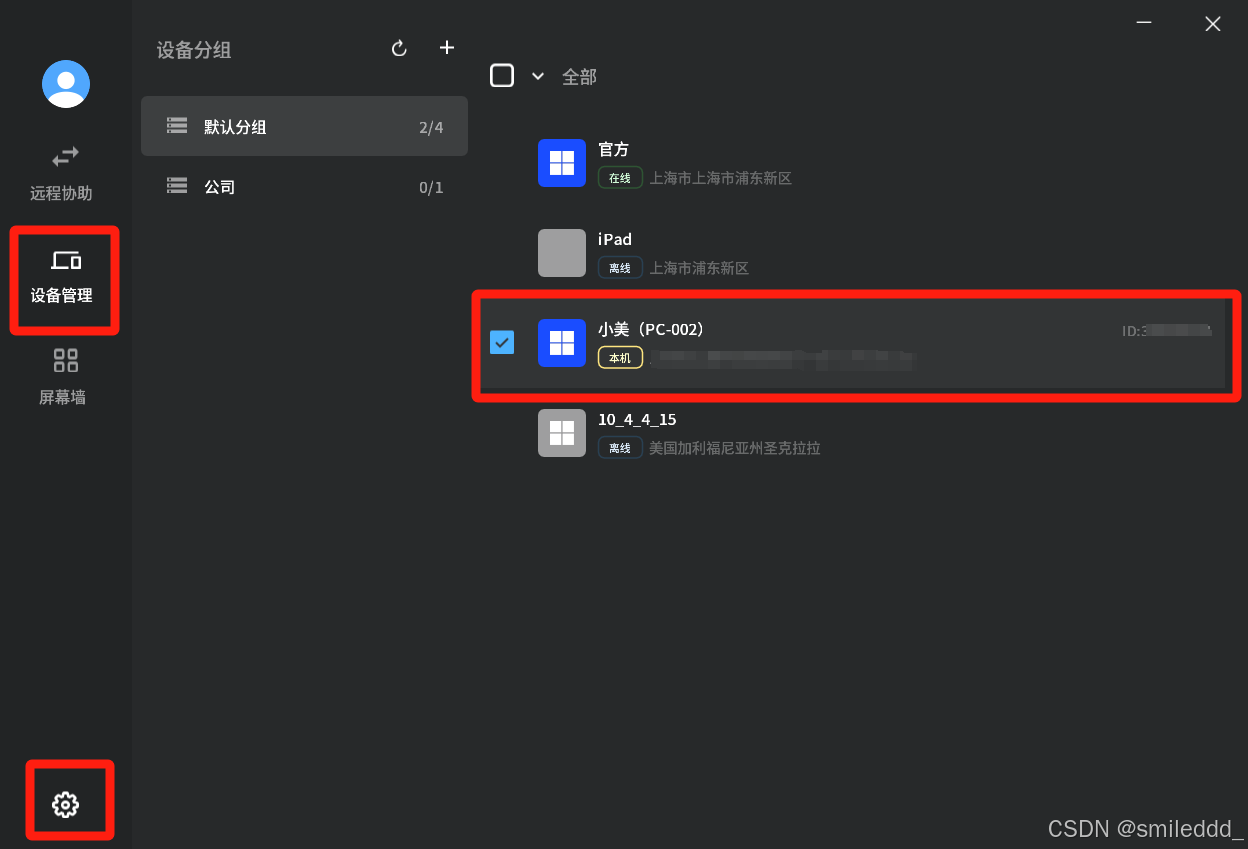Viewport: 1248px width, 849px height.
Task: Open 远程协助 remote assistance section
Action: click(61, 173)
